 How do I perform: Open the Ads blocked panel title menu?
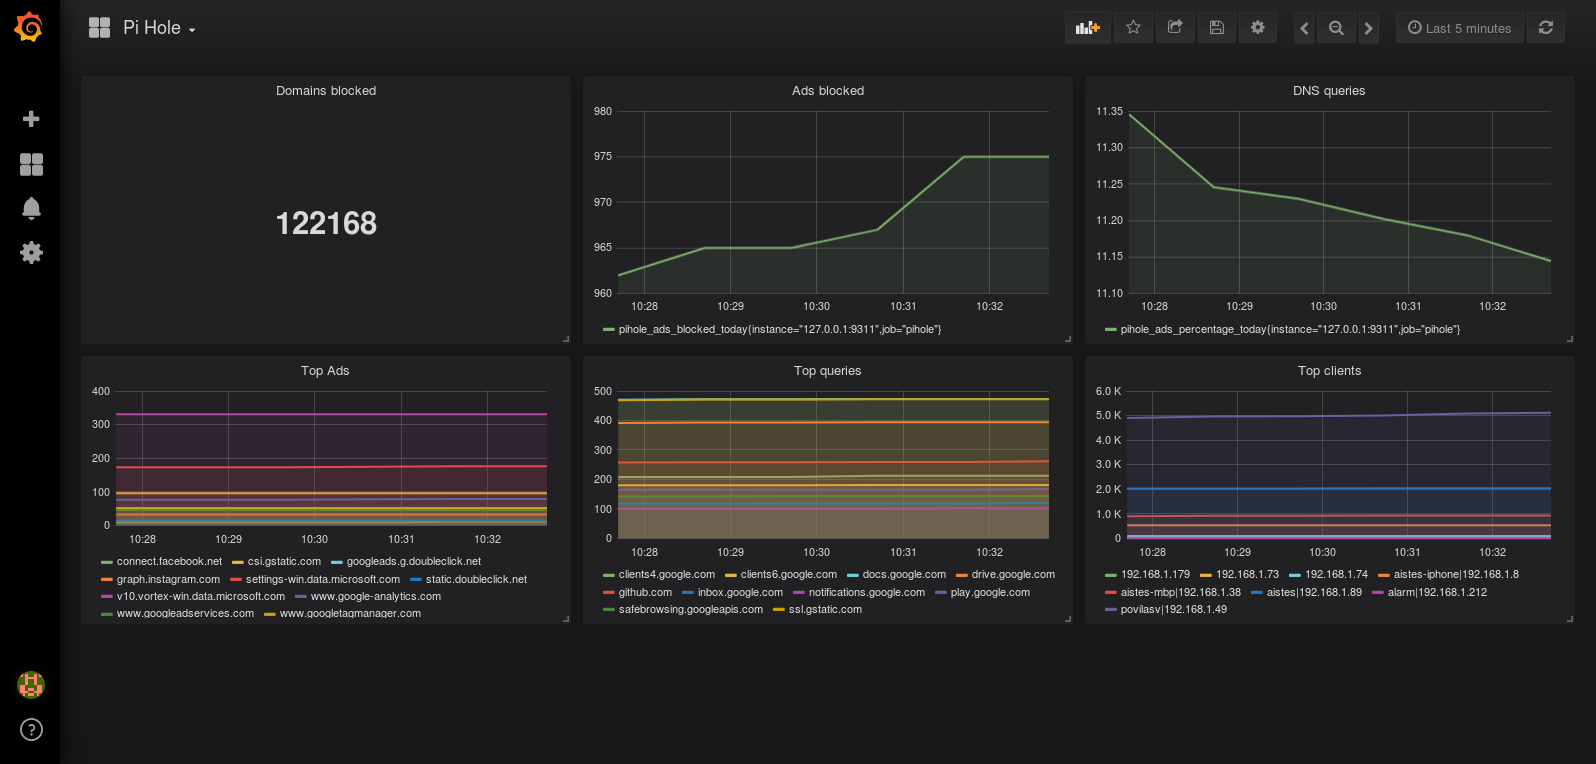point(828,91)
